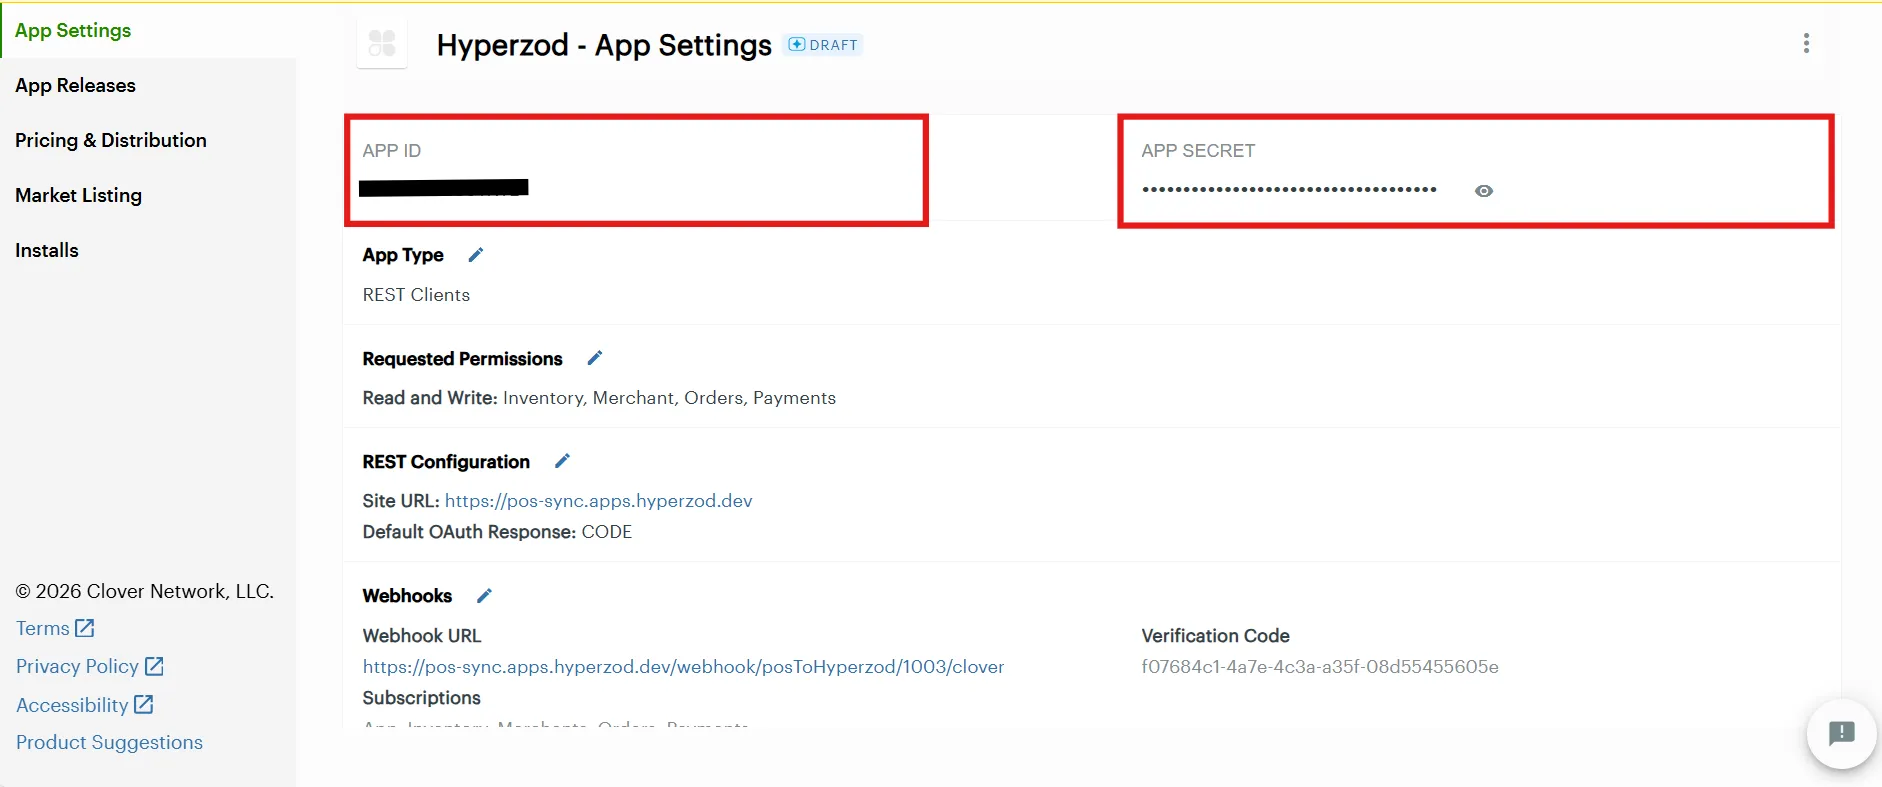Open Installs in sidebar

point(47,251)
